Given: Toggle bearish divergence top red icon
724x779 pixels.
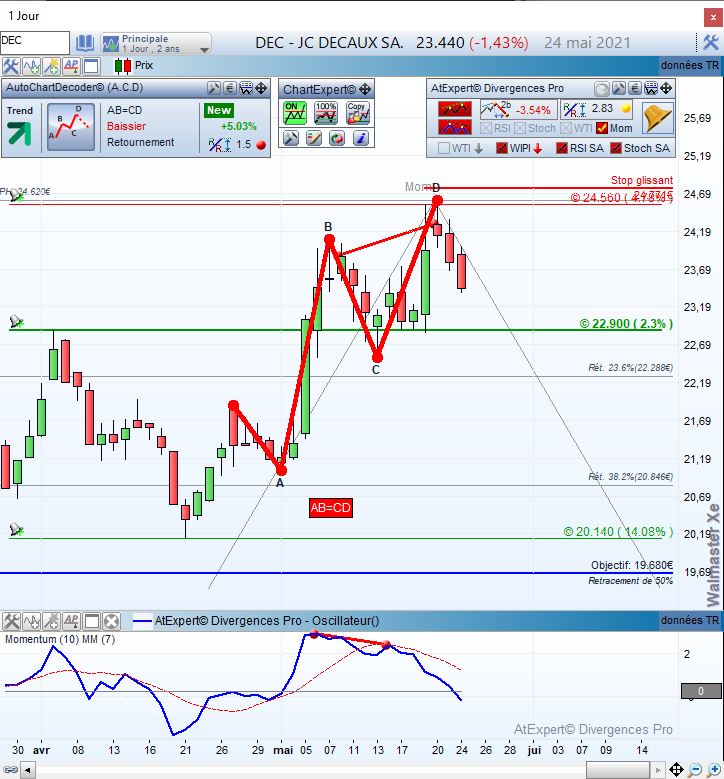Looking at the screenshot, I should 455,109.
